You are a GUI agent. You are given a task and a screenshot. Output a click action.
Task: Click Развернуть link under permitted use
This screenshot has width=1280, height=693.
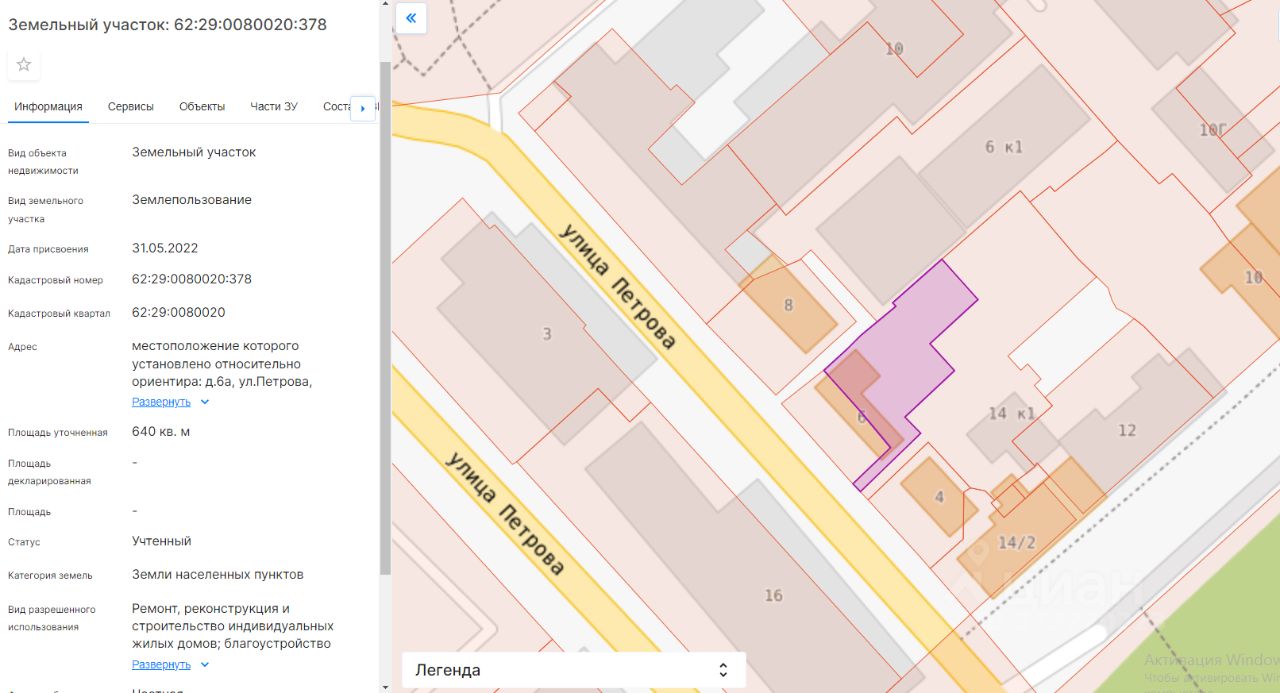pos(161,665)
